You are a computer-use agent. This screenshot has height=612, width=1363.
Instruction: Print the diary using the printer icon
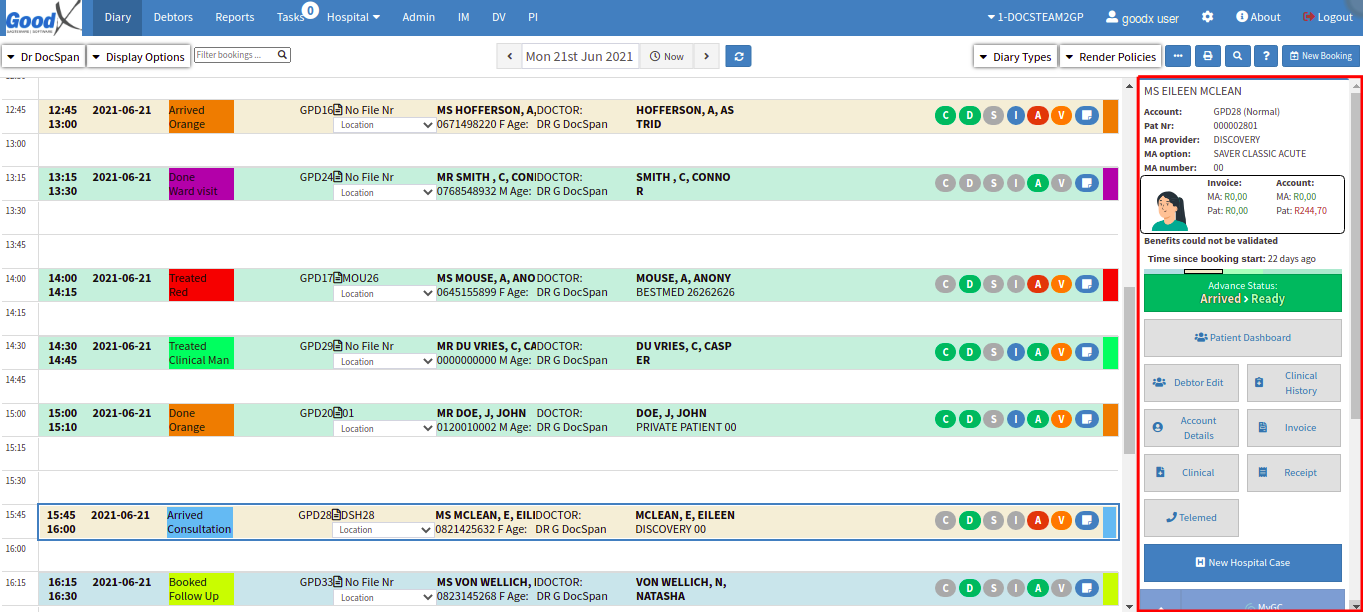[1207, 57]
